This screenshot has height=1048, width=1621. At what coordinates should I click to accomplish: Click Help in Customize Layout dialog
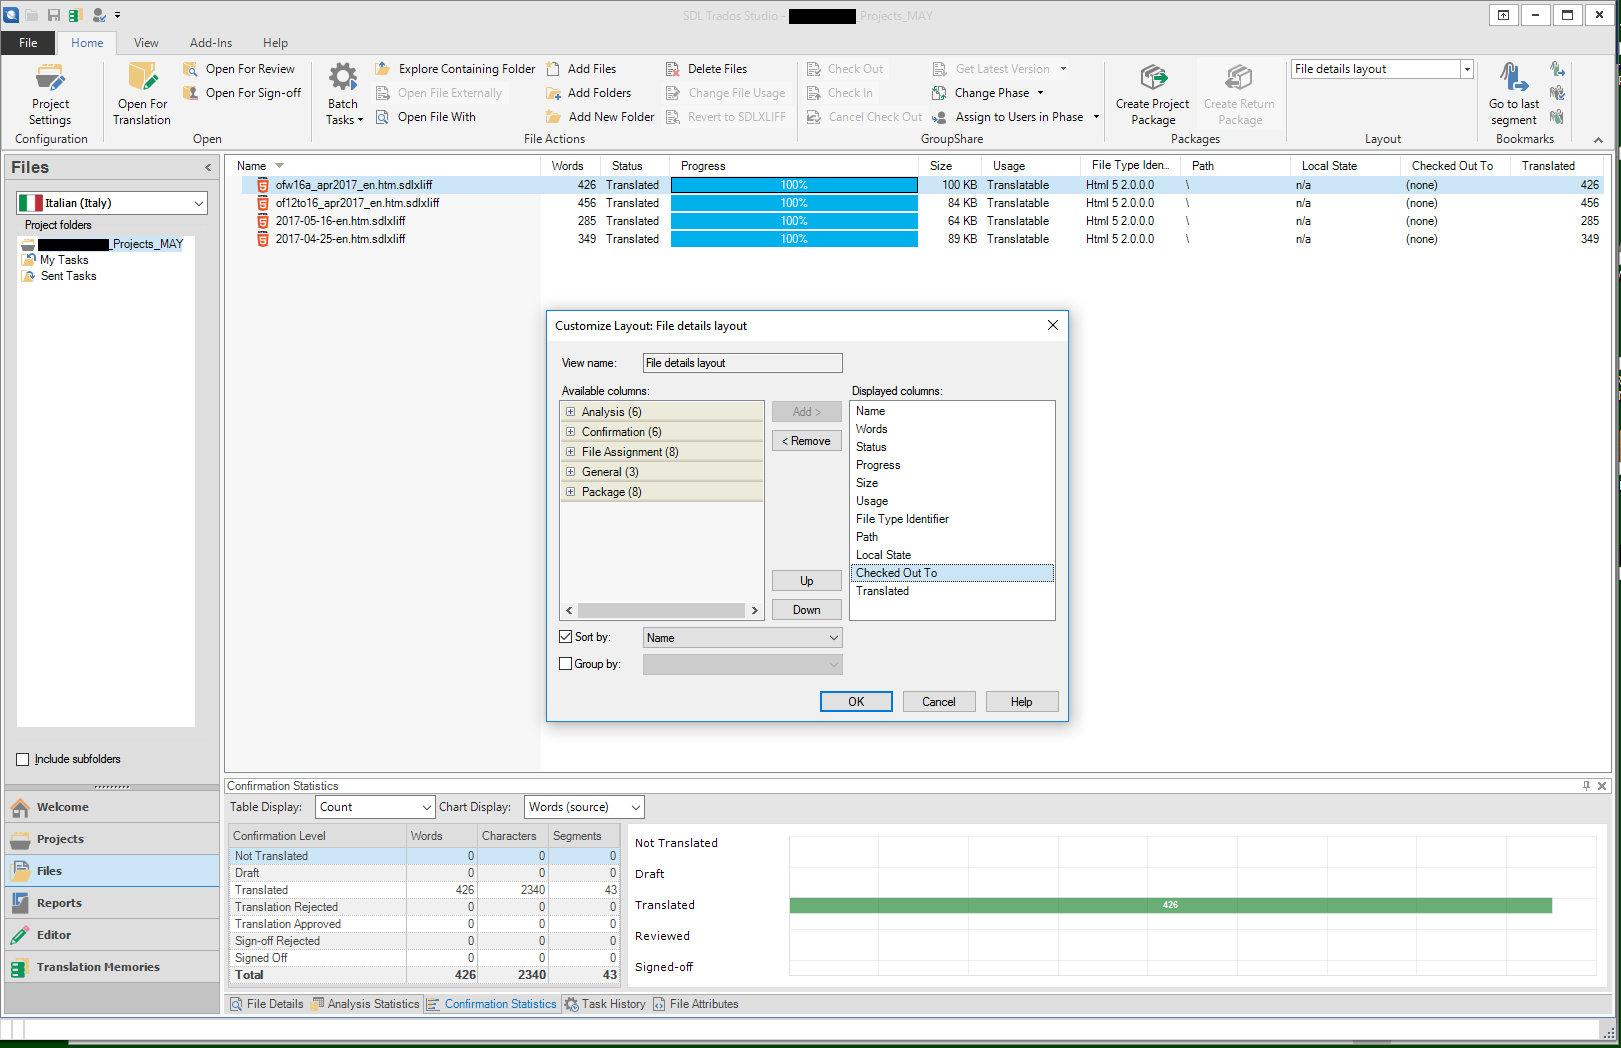tap(1021, 702)
